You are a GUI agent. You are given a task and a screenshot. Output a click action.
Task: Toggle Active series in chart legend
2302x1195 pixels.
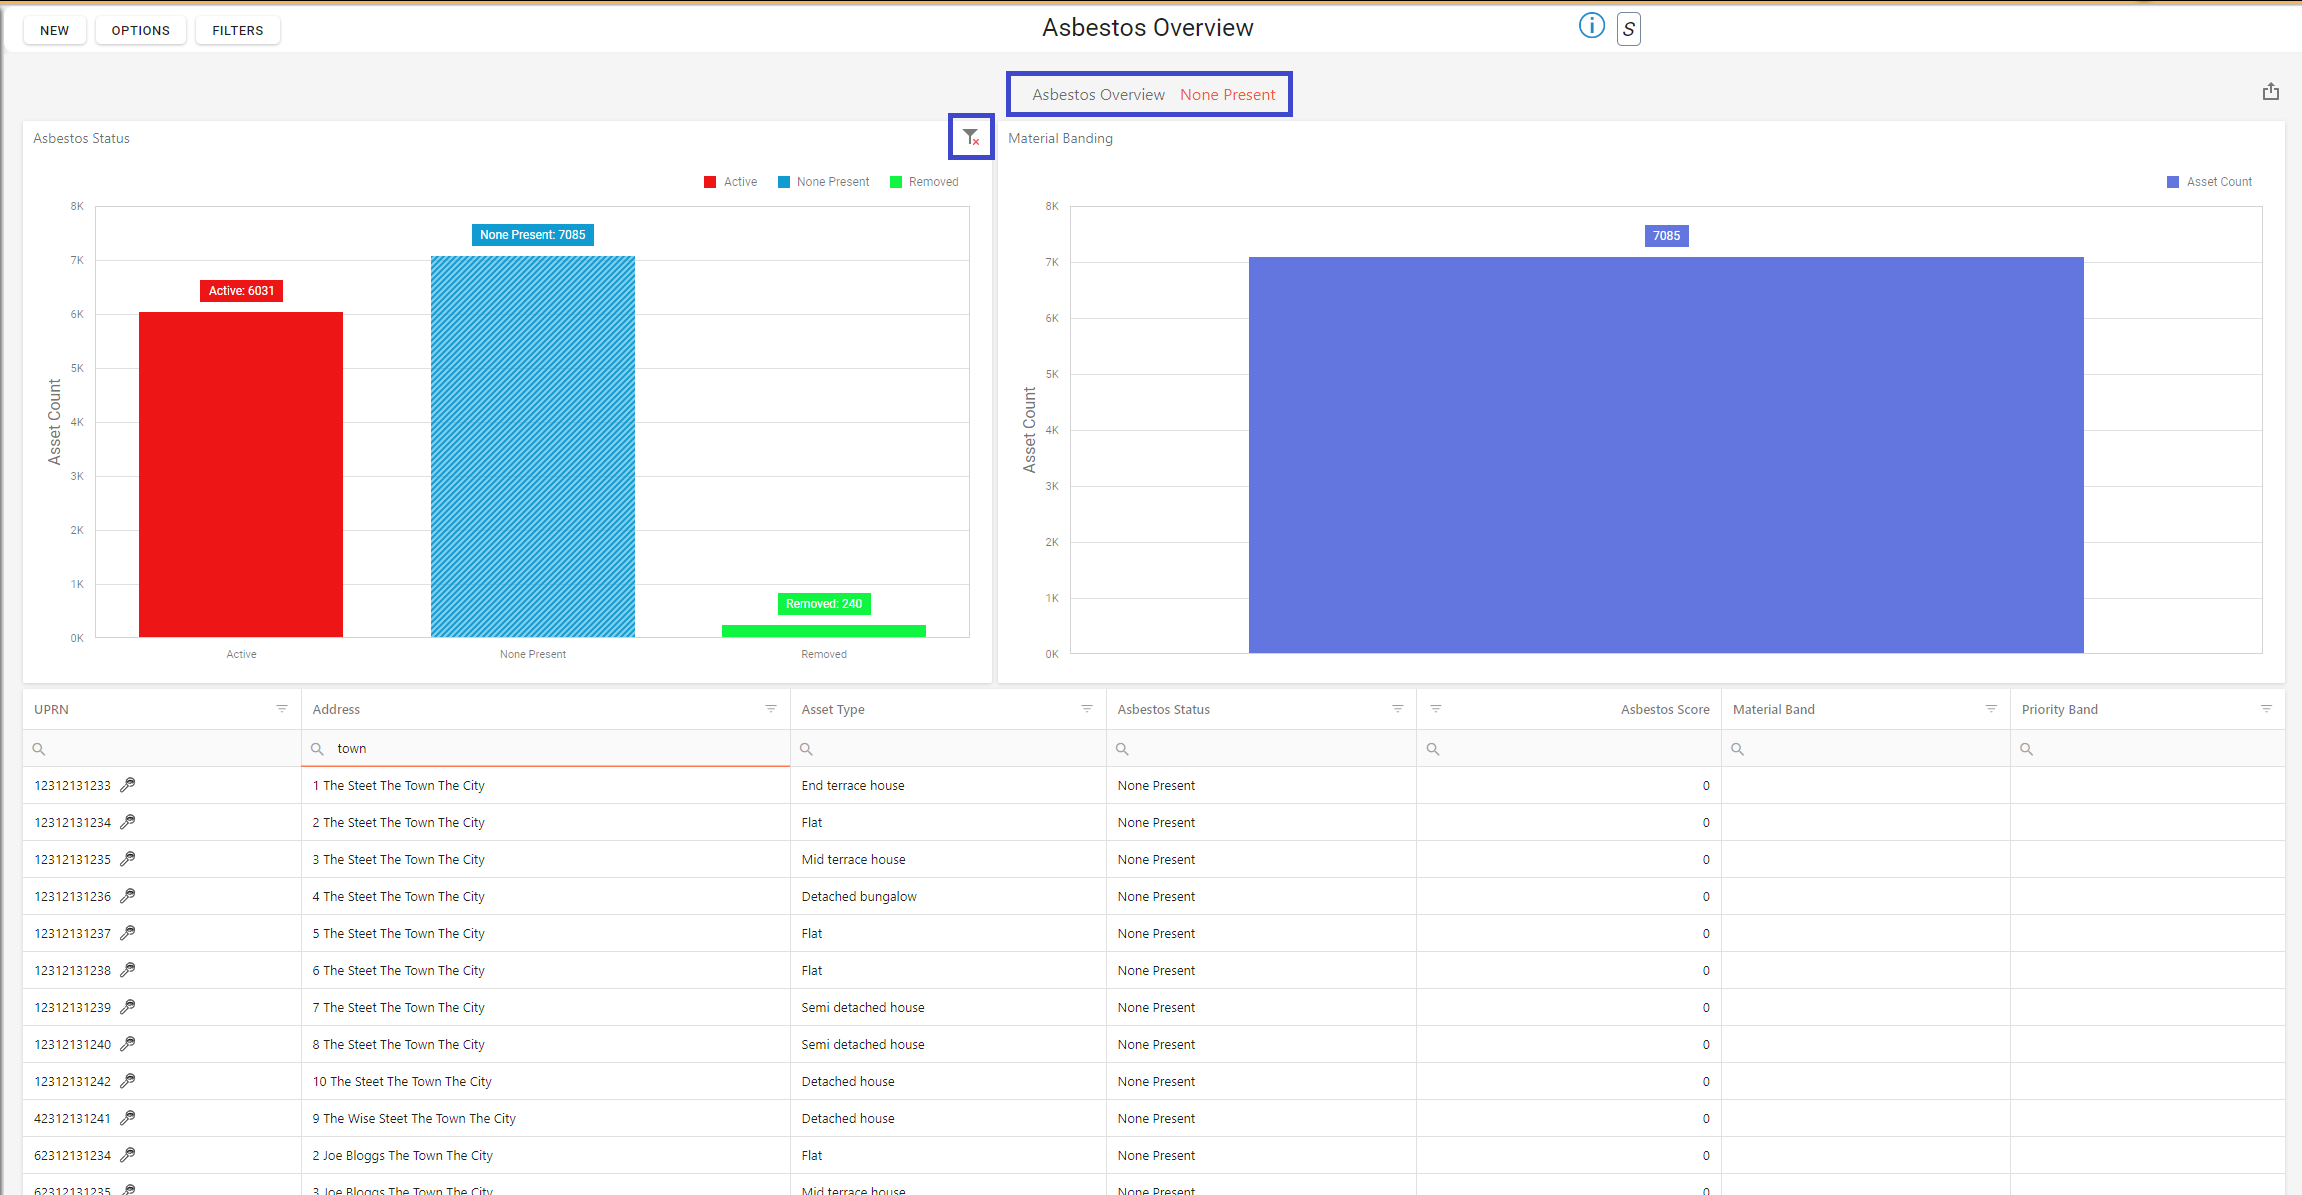[x=730, y=182]
